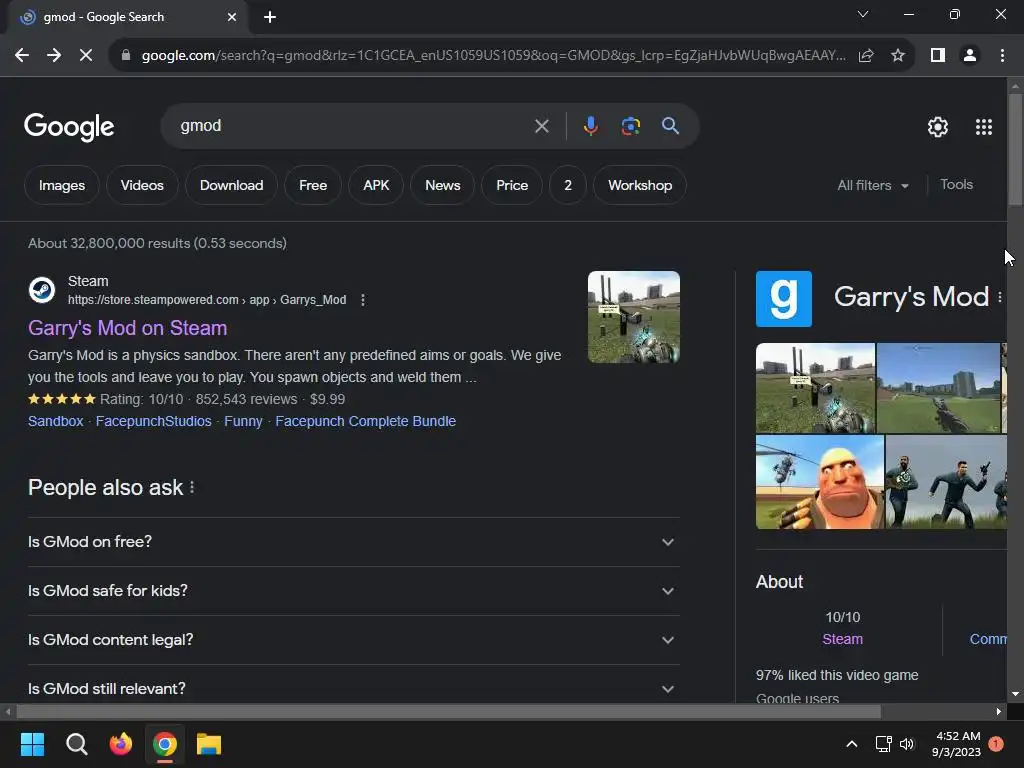Click the Chrome taskbar icon
This screenshot has height=768, width=1024.
(165, 744)
